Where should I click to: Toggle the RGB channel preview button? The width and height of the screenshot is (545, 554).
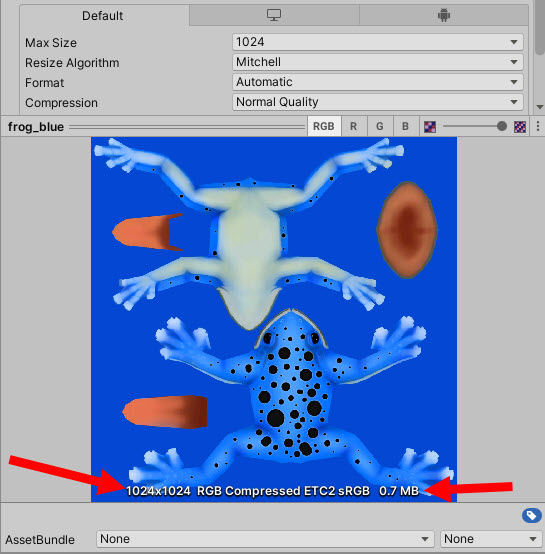click(324, 126)
